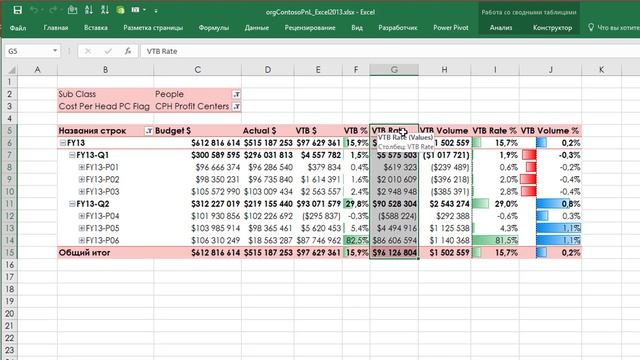This screenshot has width=640, height=360.
Task: Collapse the FY13-Q2 group
Action: (x=72, y=204)
